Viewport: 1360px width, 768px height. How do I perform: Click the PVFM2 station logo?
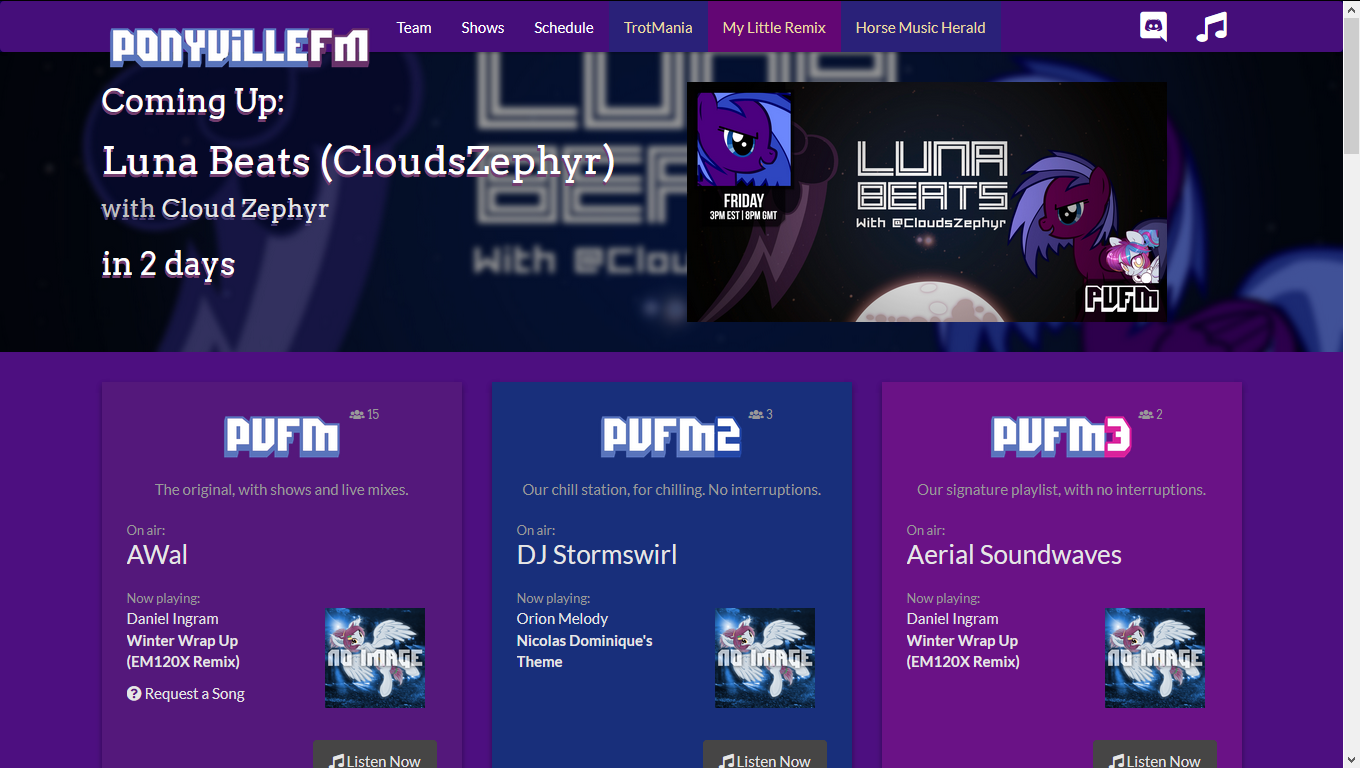point(671,436)
